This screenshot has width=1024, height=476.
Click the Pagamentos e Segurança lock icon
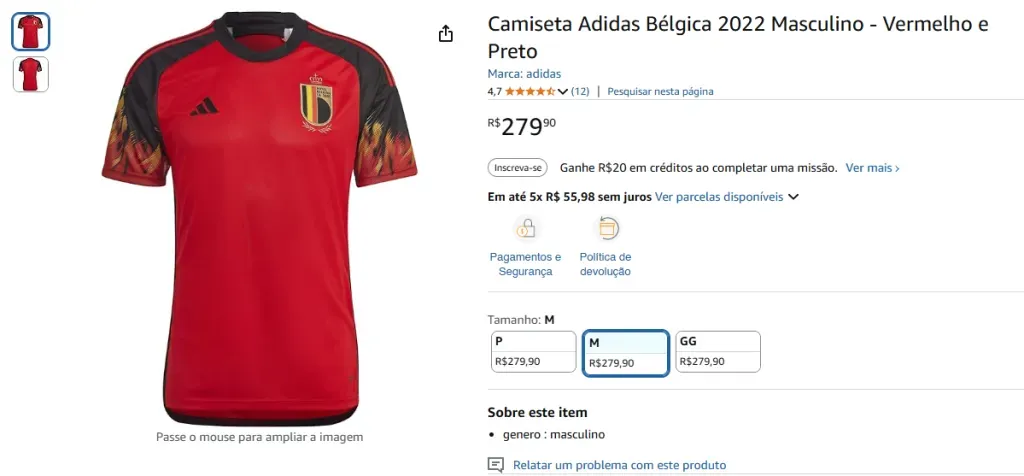click(525, 229)
